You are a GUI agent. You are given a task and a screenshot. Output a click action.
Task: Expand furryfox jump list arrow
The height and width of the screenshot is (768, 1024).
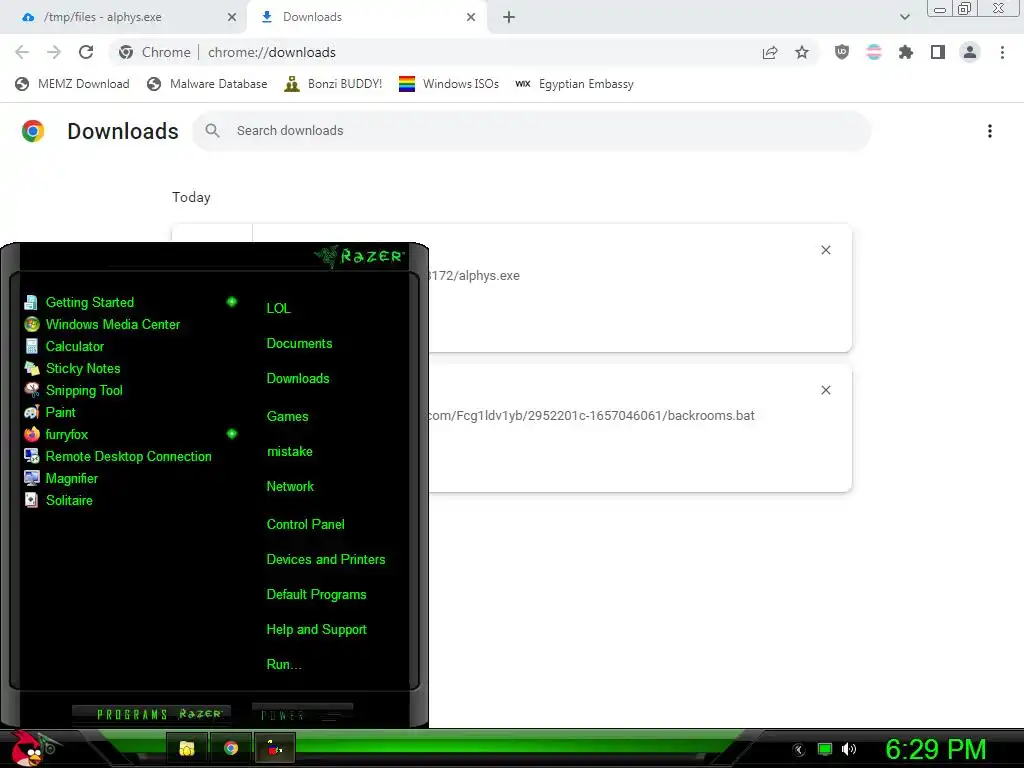coord(232,434)
